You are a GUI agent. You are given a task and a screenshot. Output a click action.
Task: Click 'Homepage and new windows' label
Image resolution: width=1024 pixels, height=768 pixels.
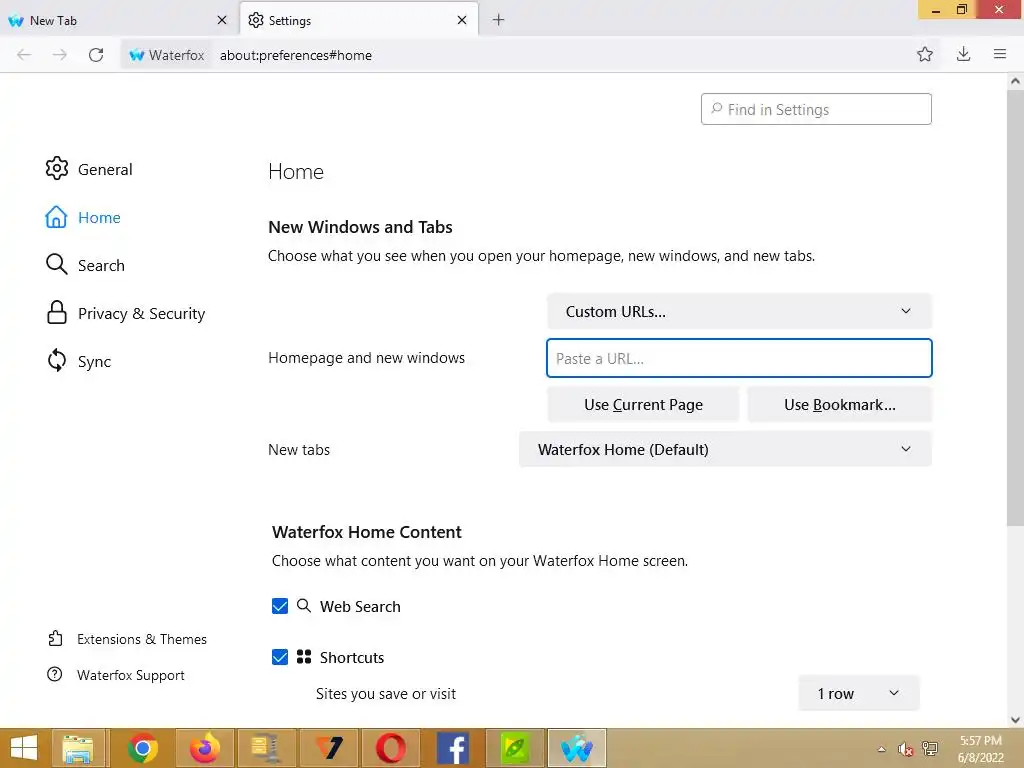click(366, 358)
